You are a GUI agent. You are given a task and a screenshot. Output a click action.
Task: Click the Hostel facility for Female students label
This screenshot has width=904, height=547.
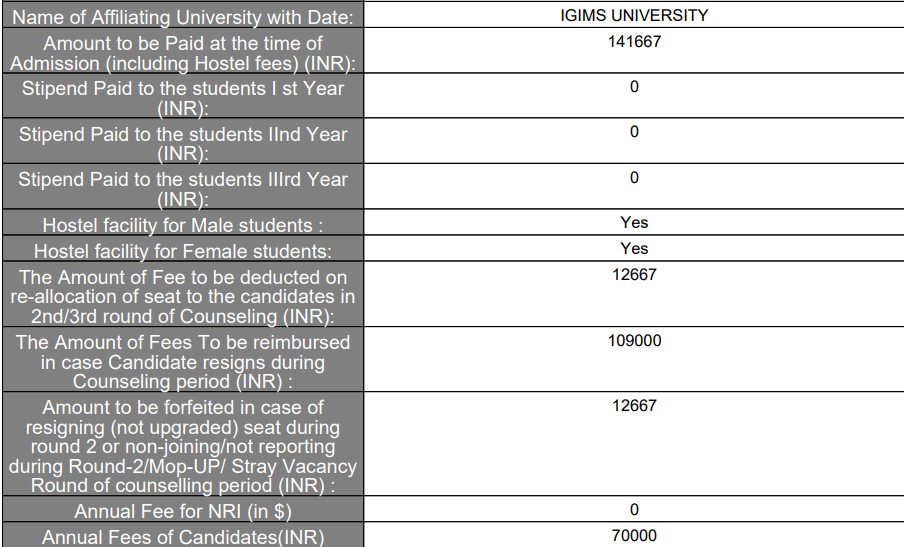tap(183, 250)
